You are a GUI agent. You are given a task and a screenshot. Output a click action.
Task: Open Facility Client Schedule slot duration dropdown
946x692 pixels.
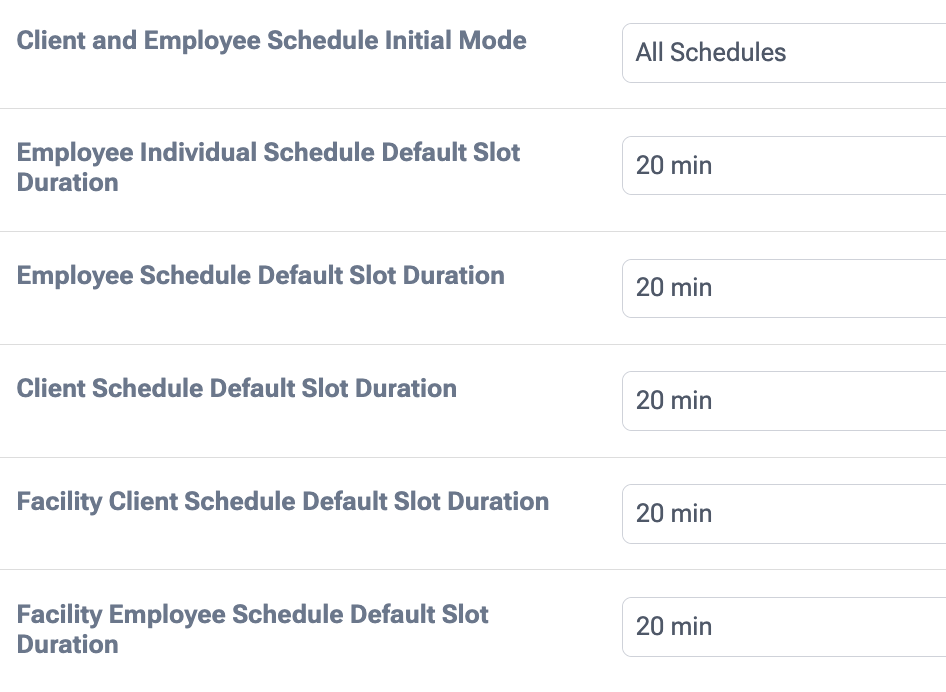[785, 514]
